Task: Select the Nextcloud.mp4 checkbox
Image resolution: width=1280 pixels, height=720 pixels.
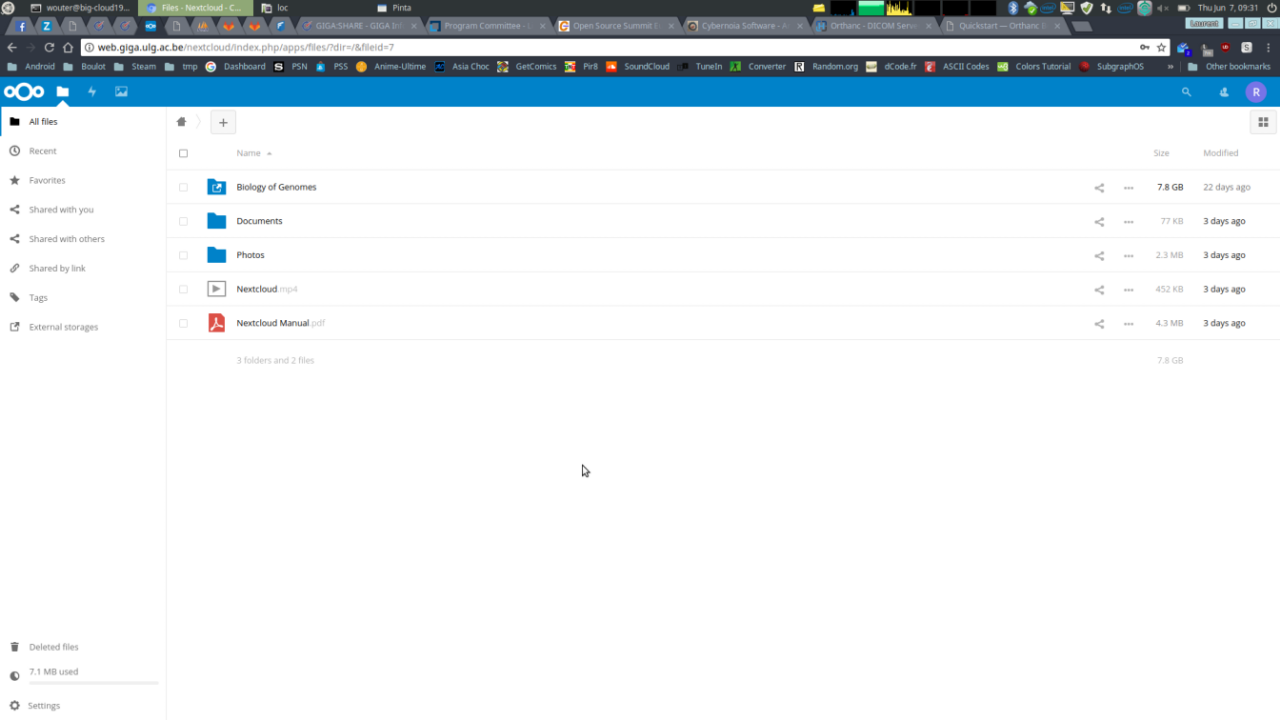Action: 183,289
